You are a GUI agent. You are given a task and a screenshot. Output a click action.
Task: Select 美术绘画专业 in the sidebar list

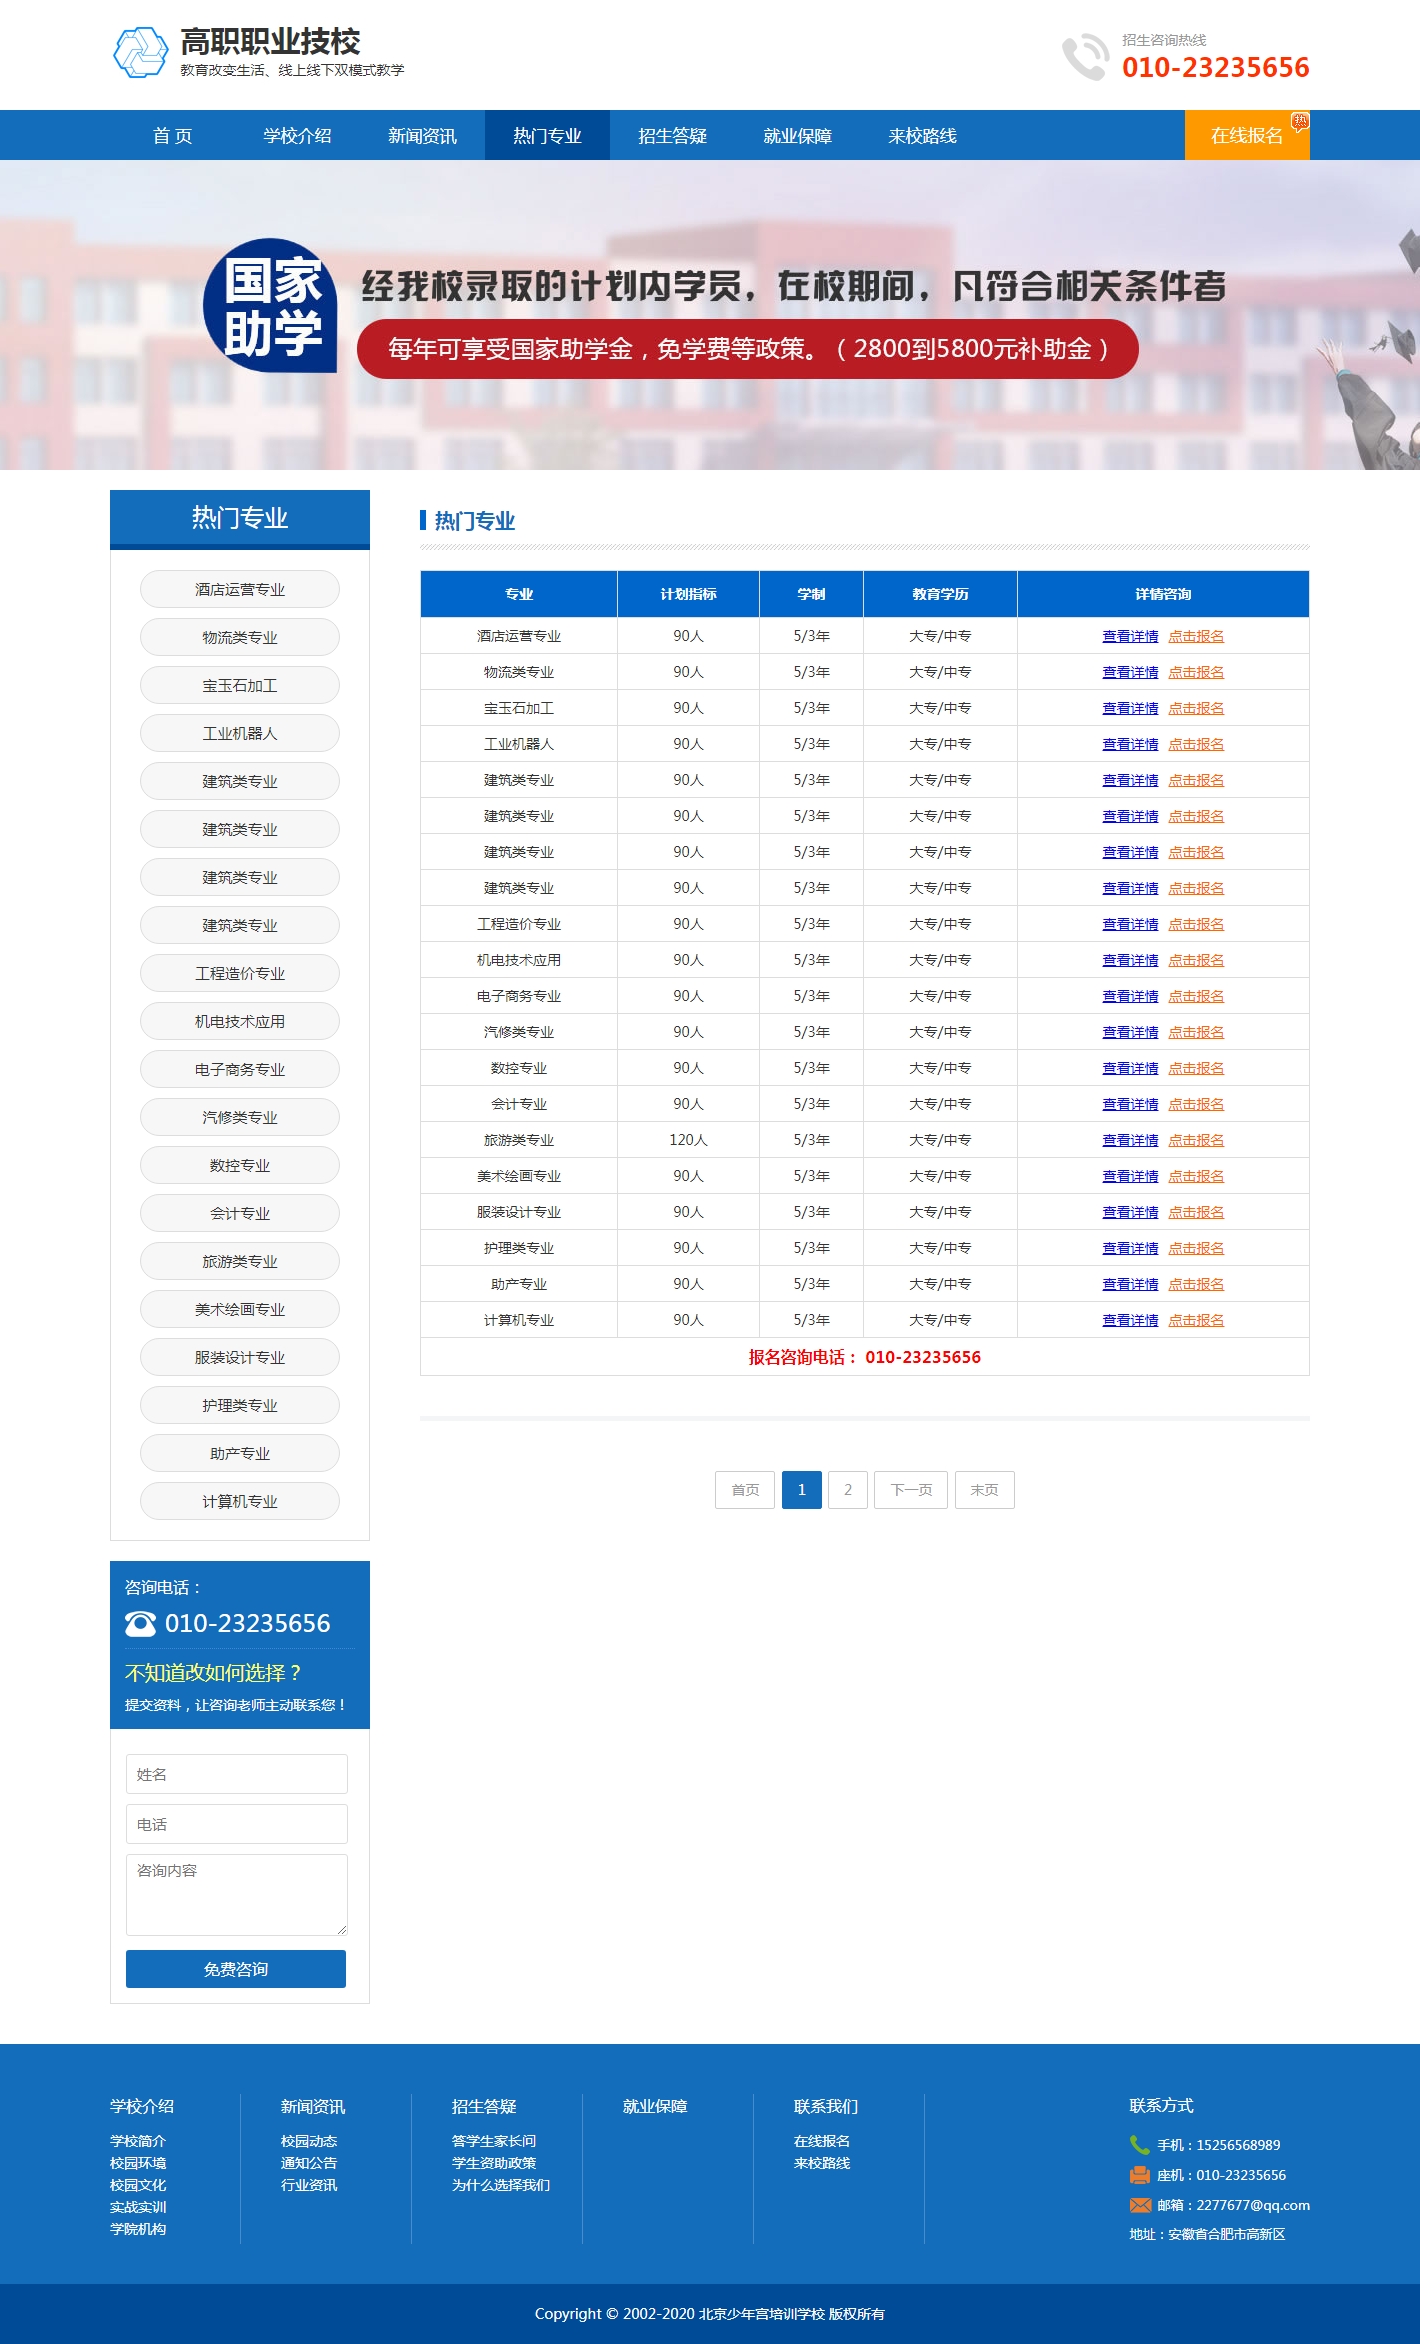point(240,1309)
